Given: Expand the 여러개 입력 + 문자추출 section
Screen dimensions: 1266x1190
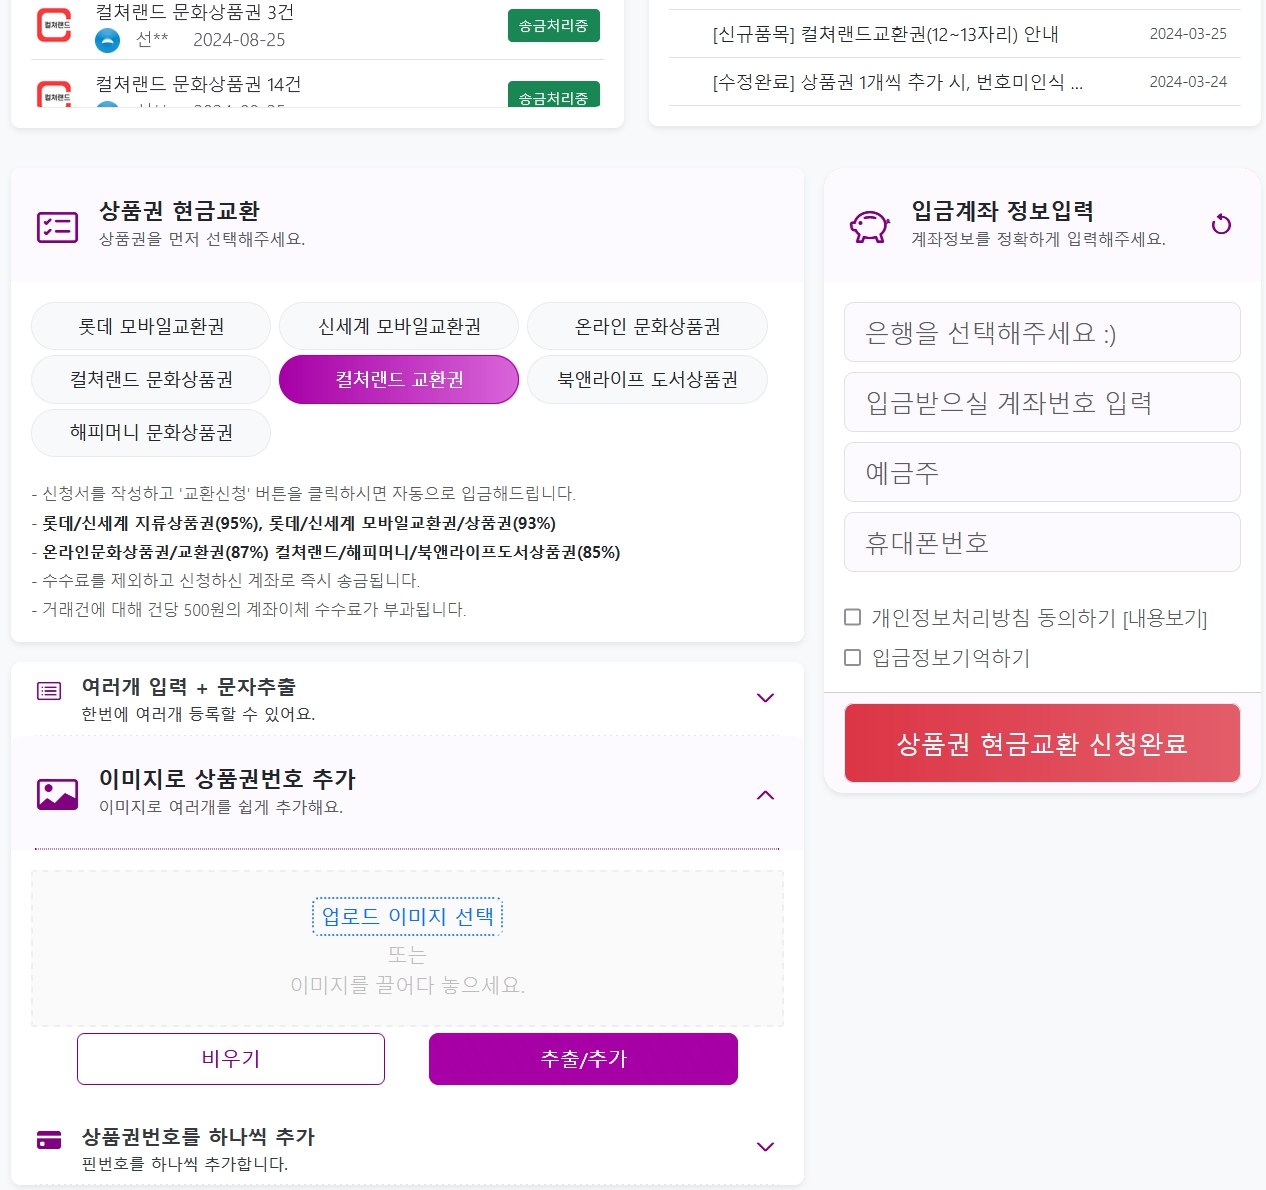Looking at the screenshot, I should point(765,698).
